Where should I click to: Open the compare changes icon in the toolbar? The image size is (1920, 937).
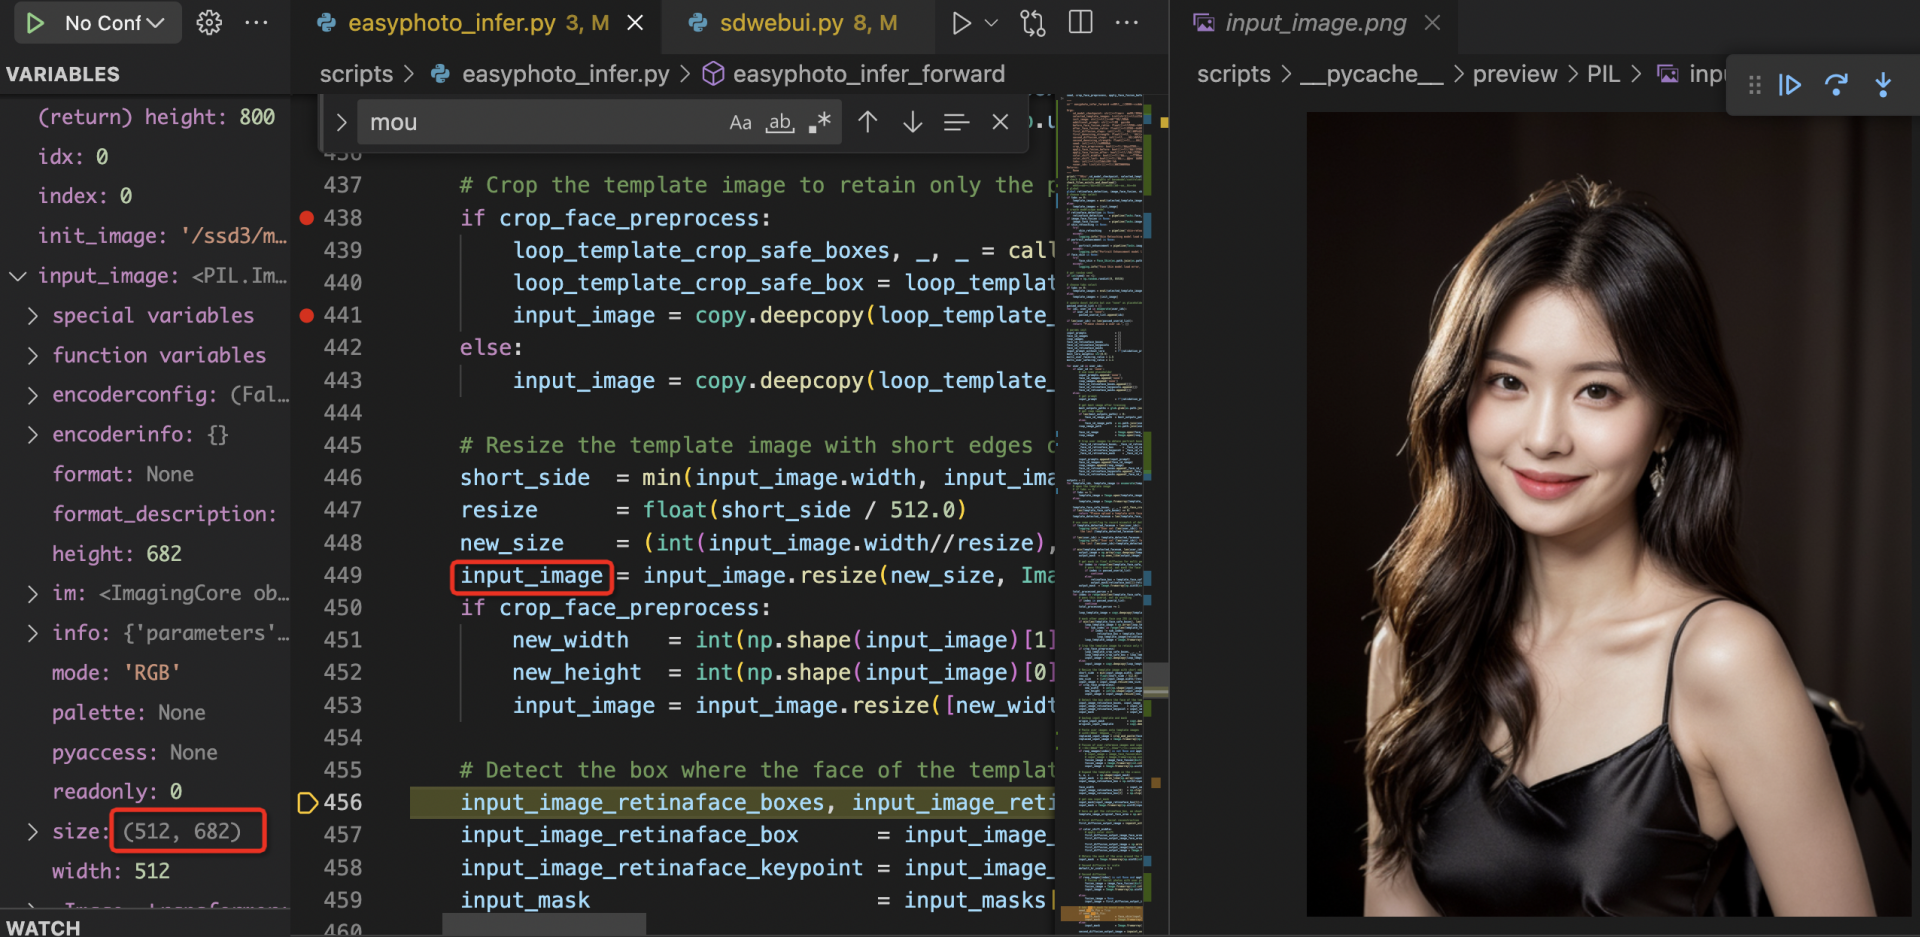[x=1032, y=22]
